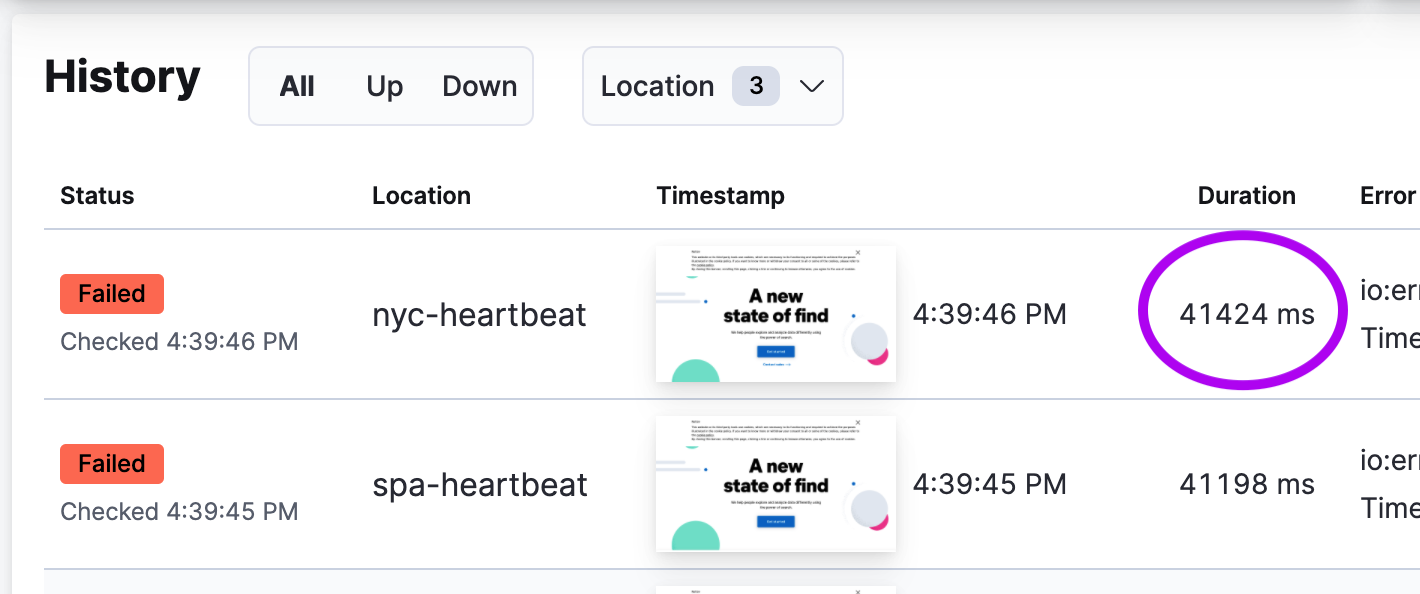Viewport: 1420px width, 594px height.
Task: Select the "Up" history filter tab
Action: [x=384, y=86]
